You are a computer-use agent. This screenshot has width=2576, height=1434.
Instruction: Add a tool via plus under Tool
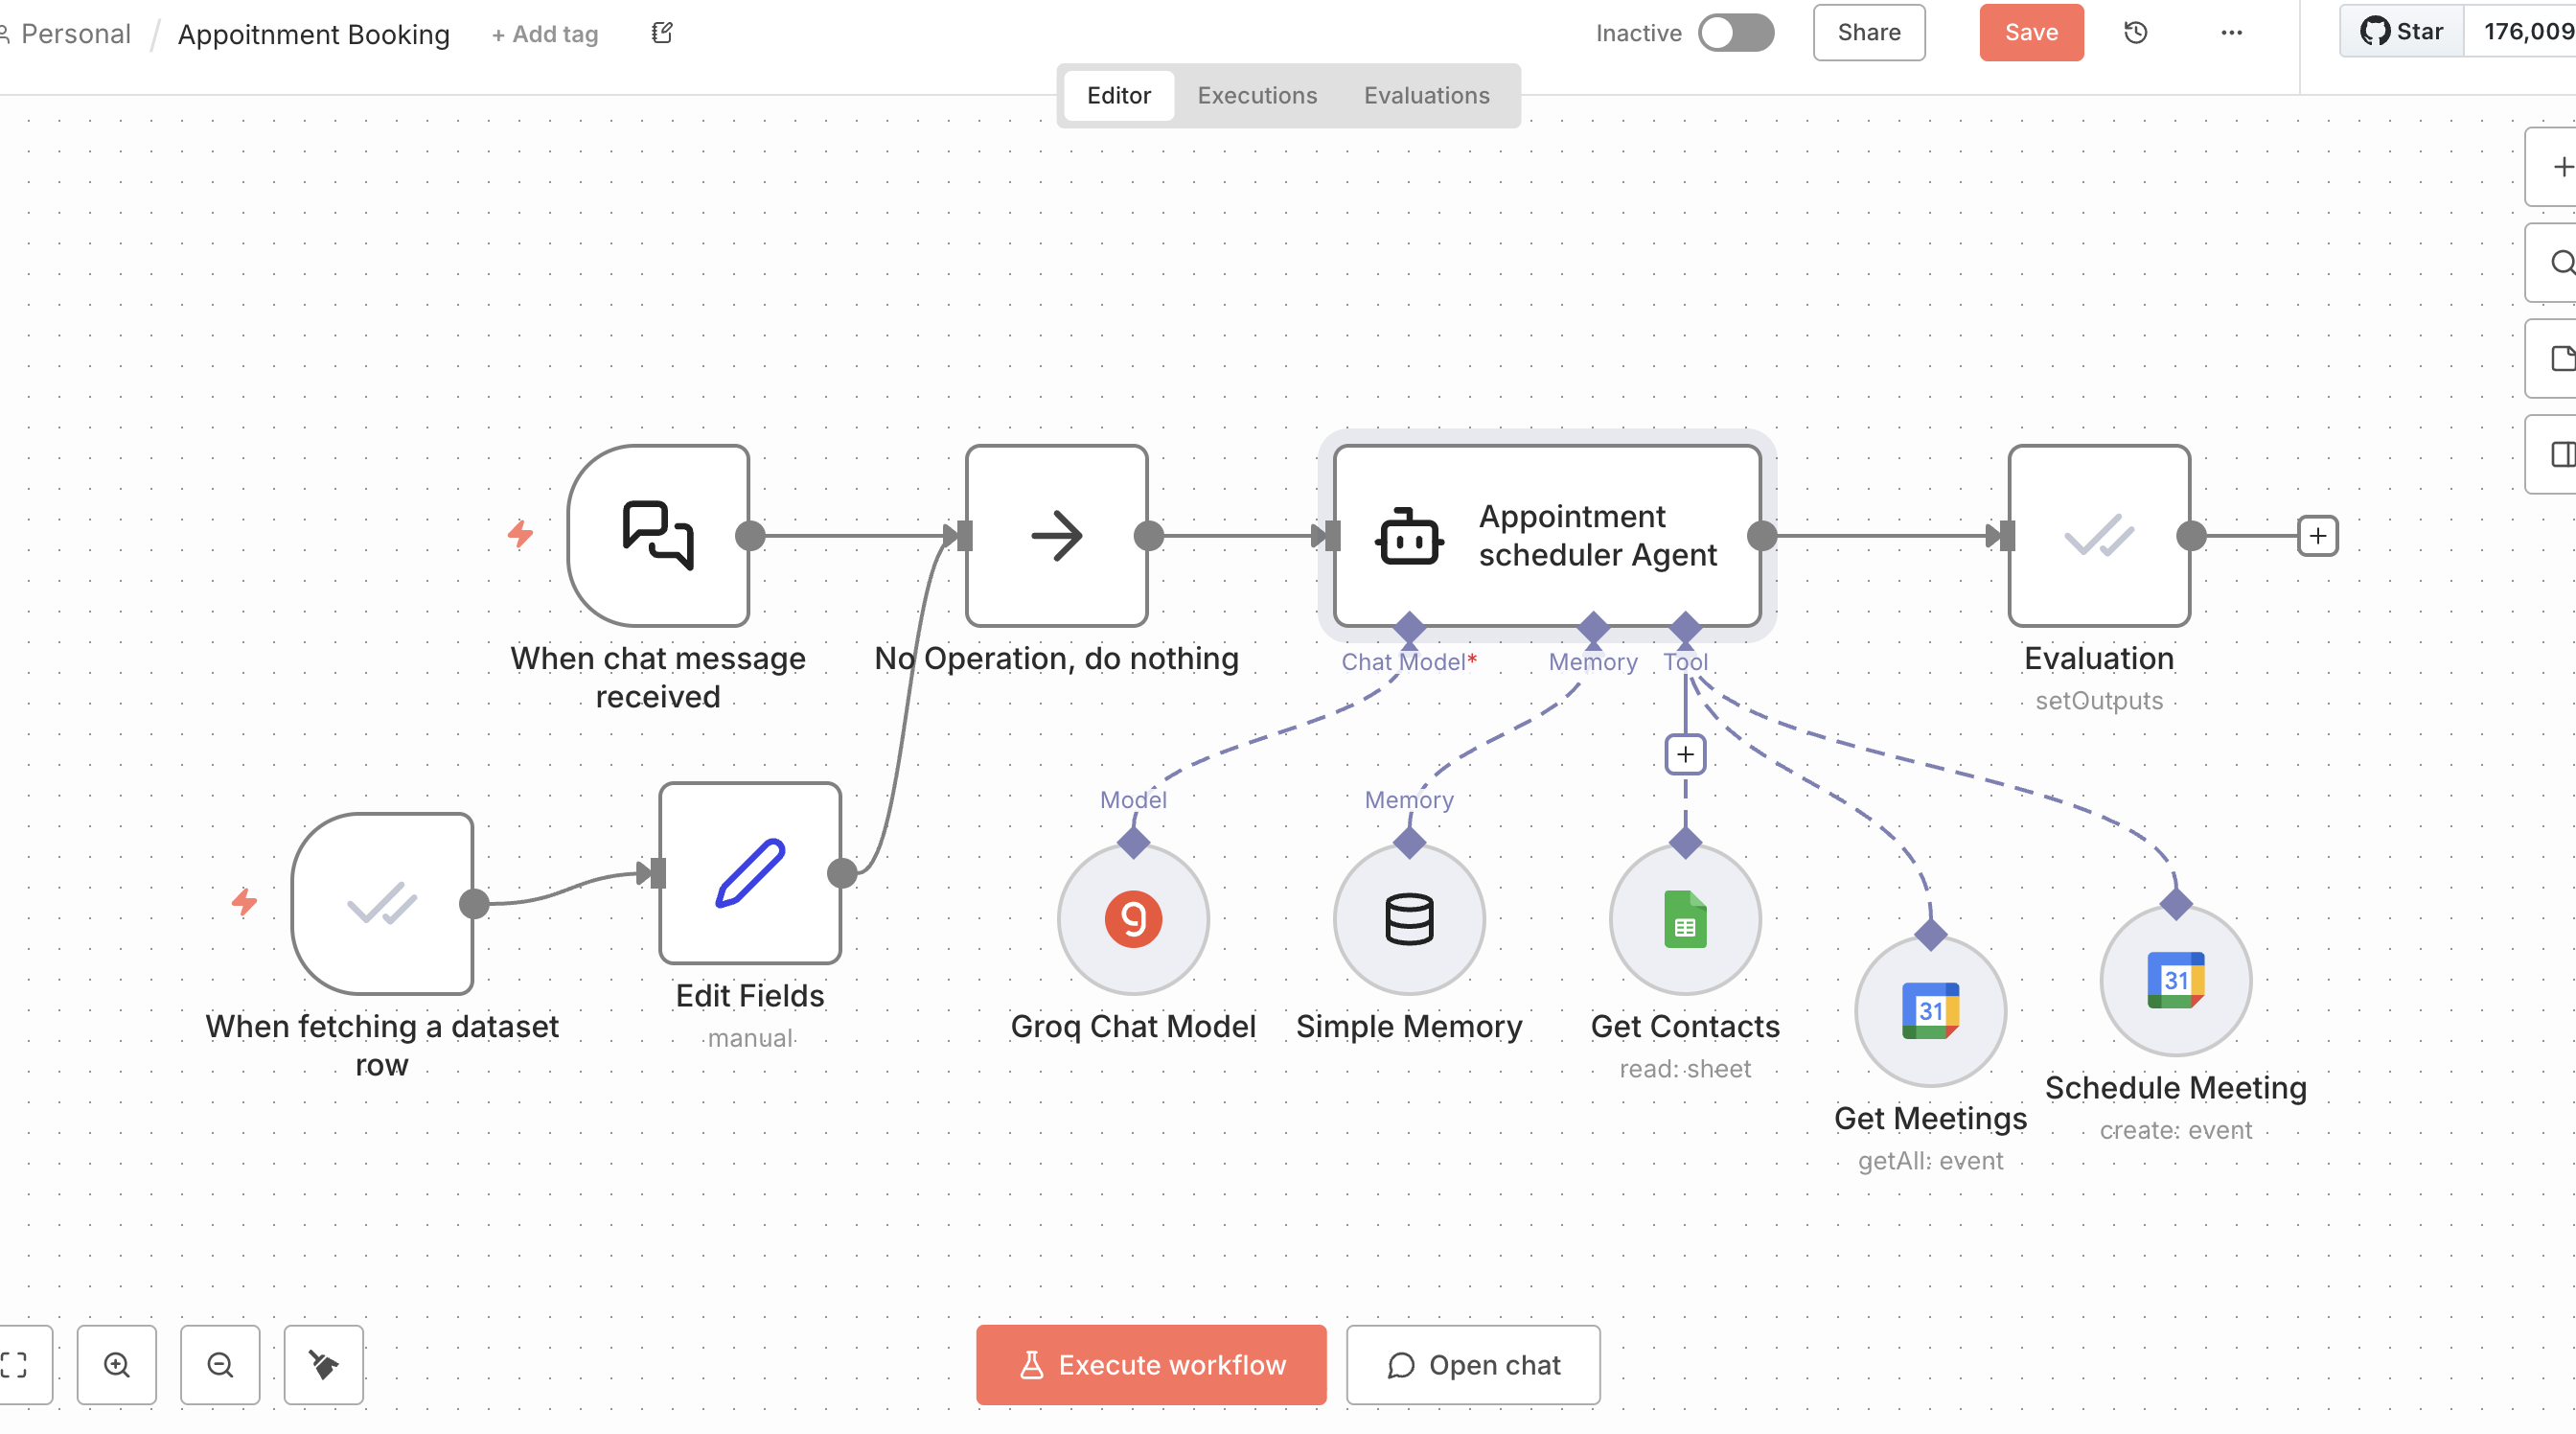coord(1685,754)
